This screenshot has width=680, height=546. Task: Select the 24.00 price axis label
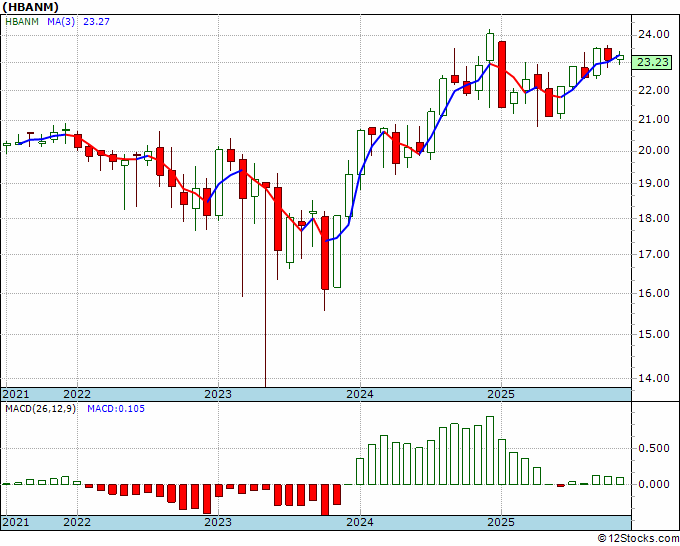654,34
